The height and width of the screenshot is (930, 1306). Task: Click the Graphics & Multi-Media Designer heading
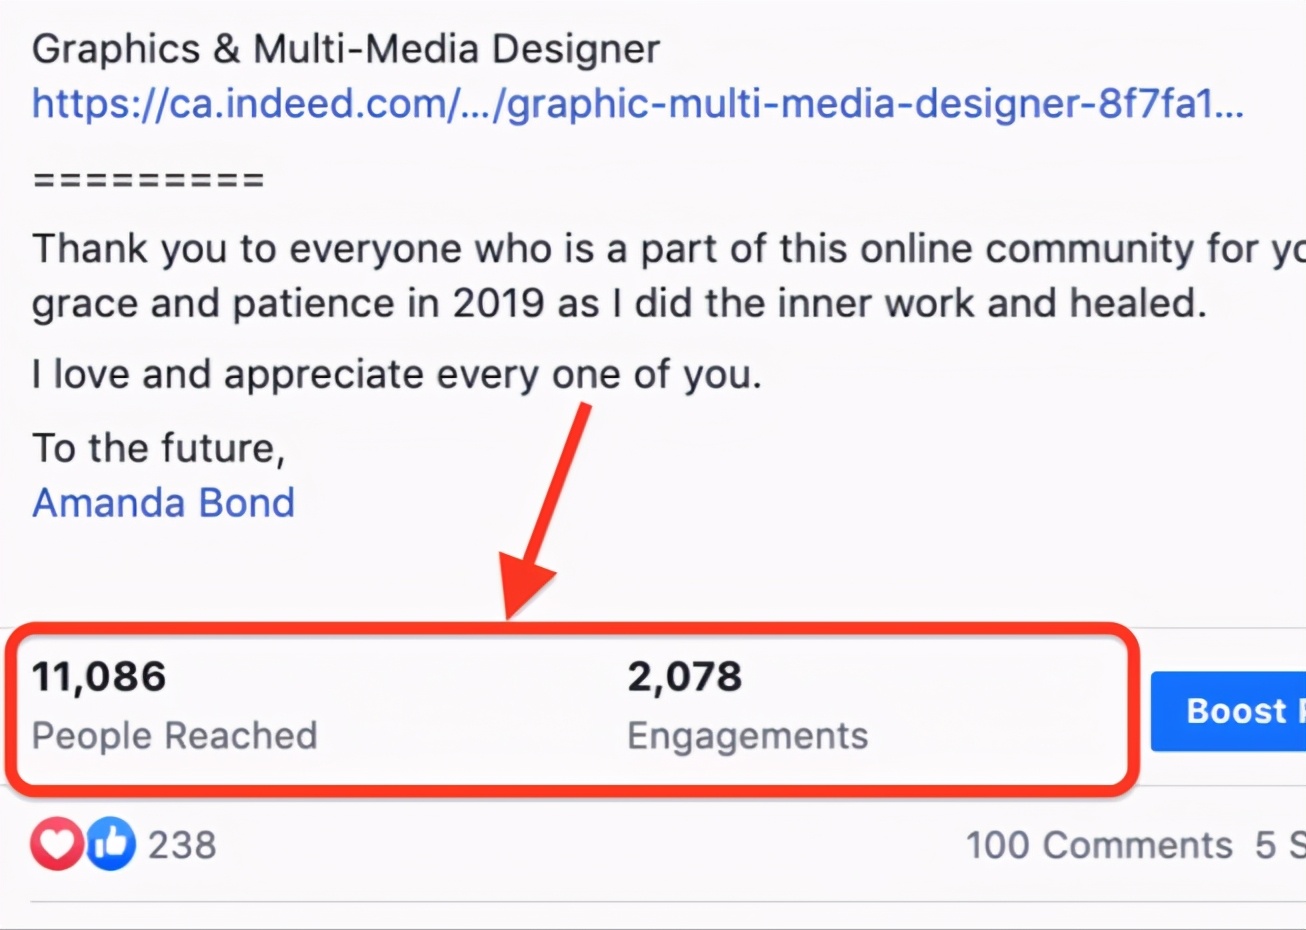pos(345,49)
